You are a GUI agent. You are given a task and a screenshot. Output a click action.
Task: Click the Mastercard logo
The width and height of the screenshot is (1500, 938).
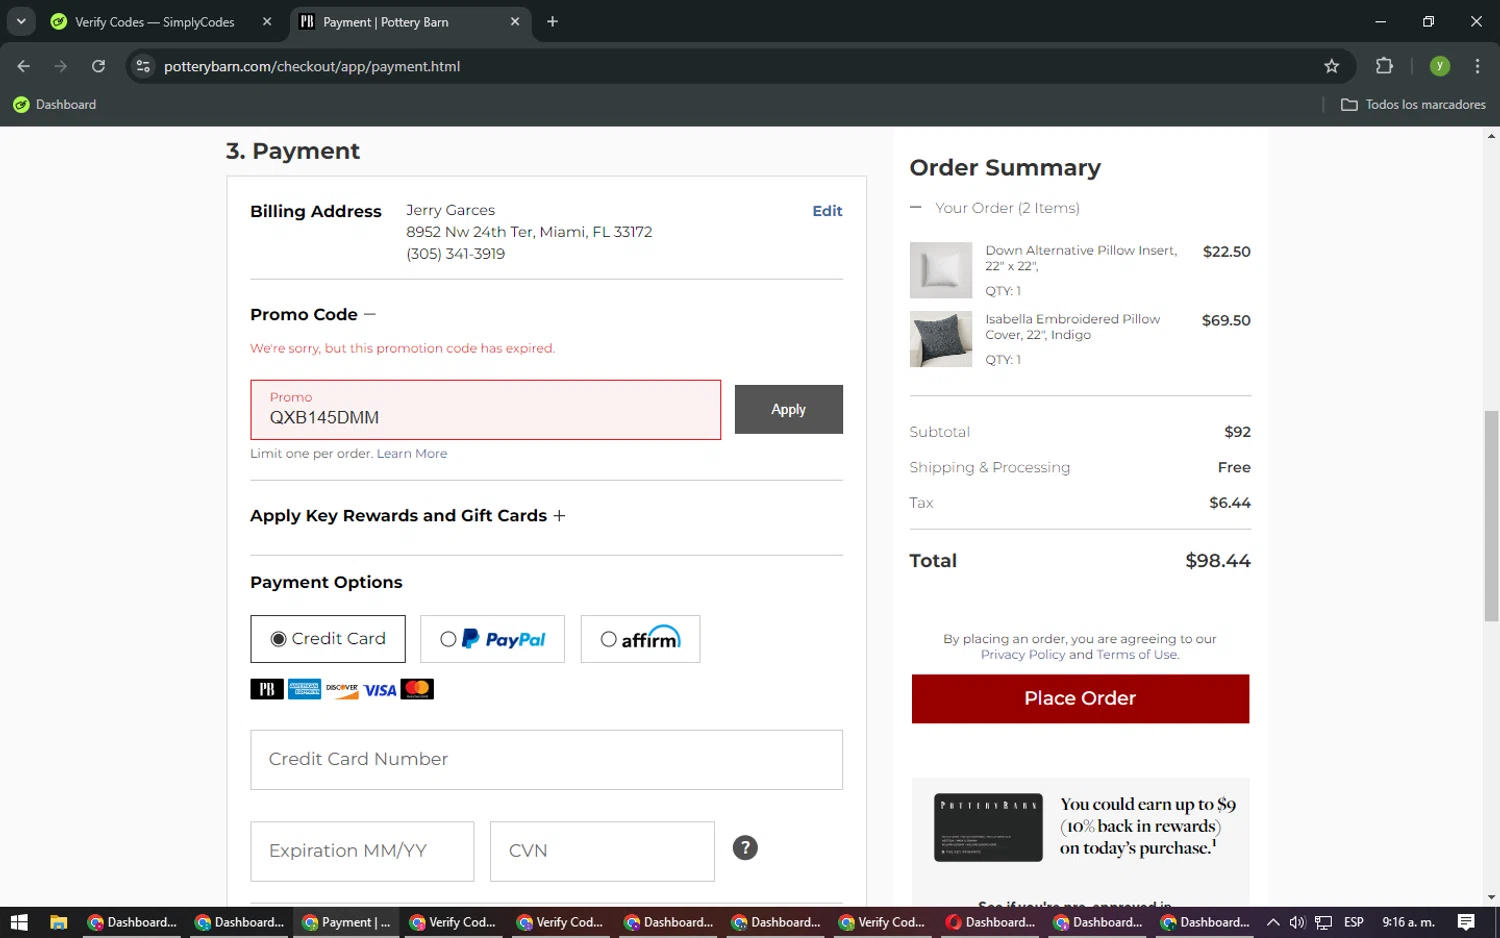point(417,689)
